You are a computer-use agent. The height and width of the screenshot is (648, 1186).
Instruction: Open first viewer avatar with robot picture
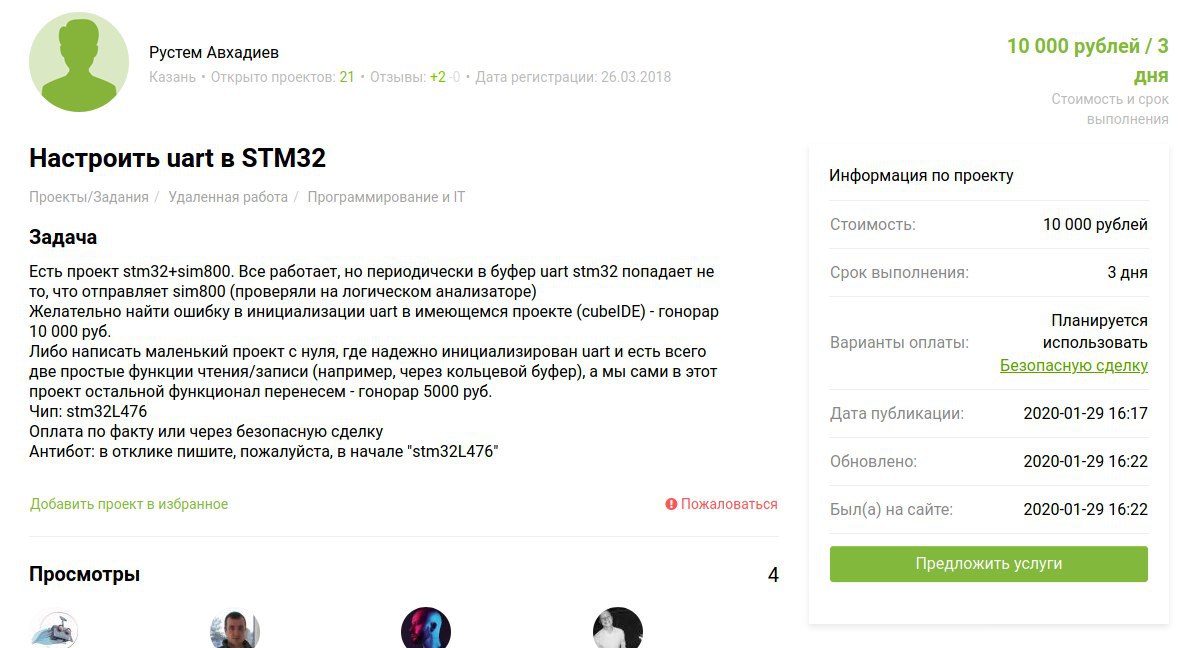54,630
